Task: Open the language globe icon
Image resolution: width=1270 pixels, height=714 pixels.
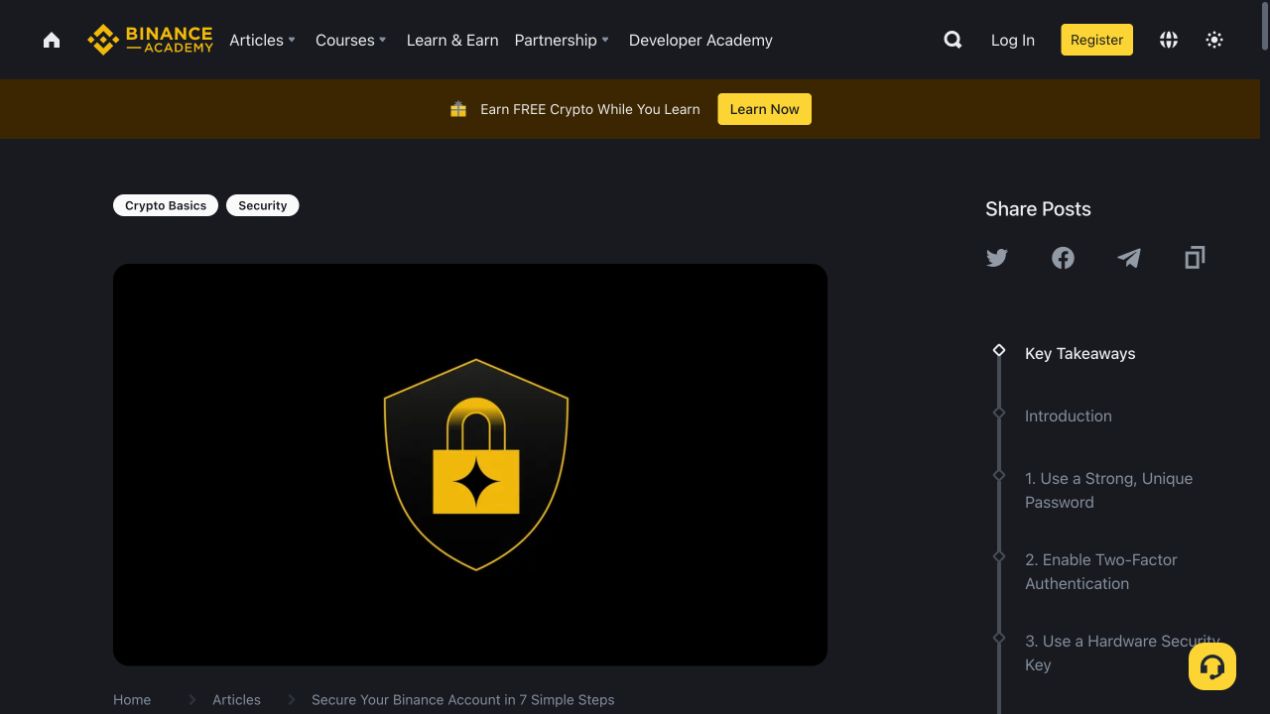Action: 1168,40
